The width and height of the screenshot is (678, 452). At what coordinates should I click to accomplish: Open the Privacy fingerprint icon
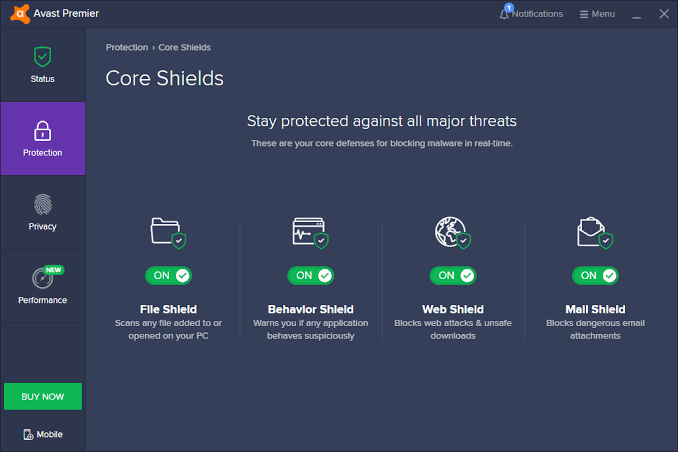(42, 204)
